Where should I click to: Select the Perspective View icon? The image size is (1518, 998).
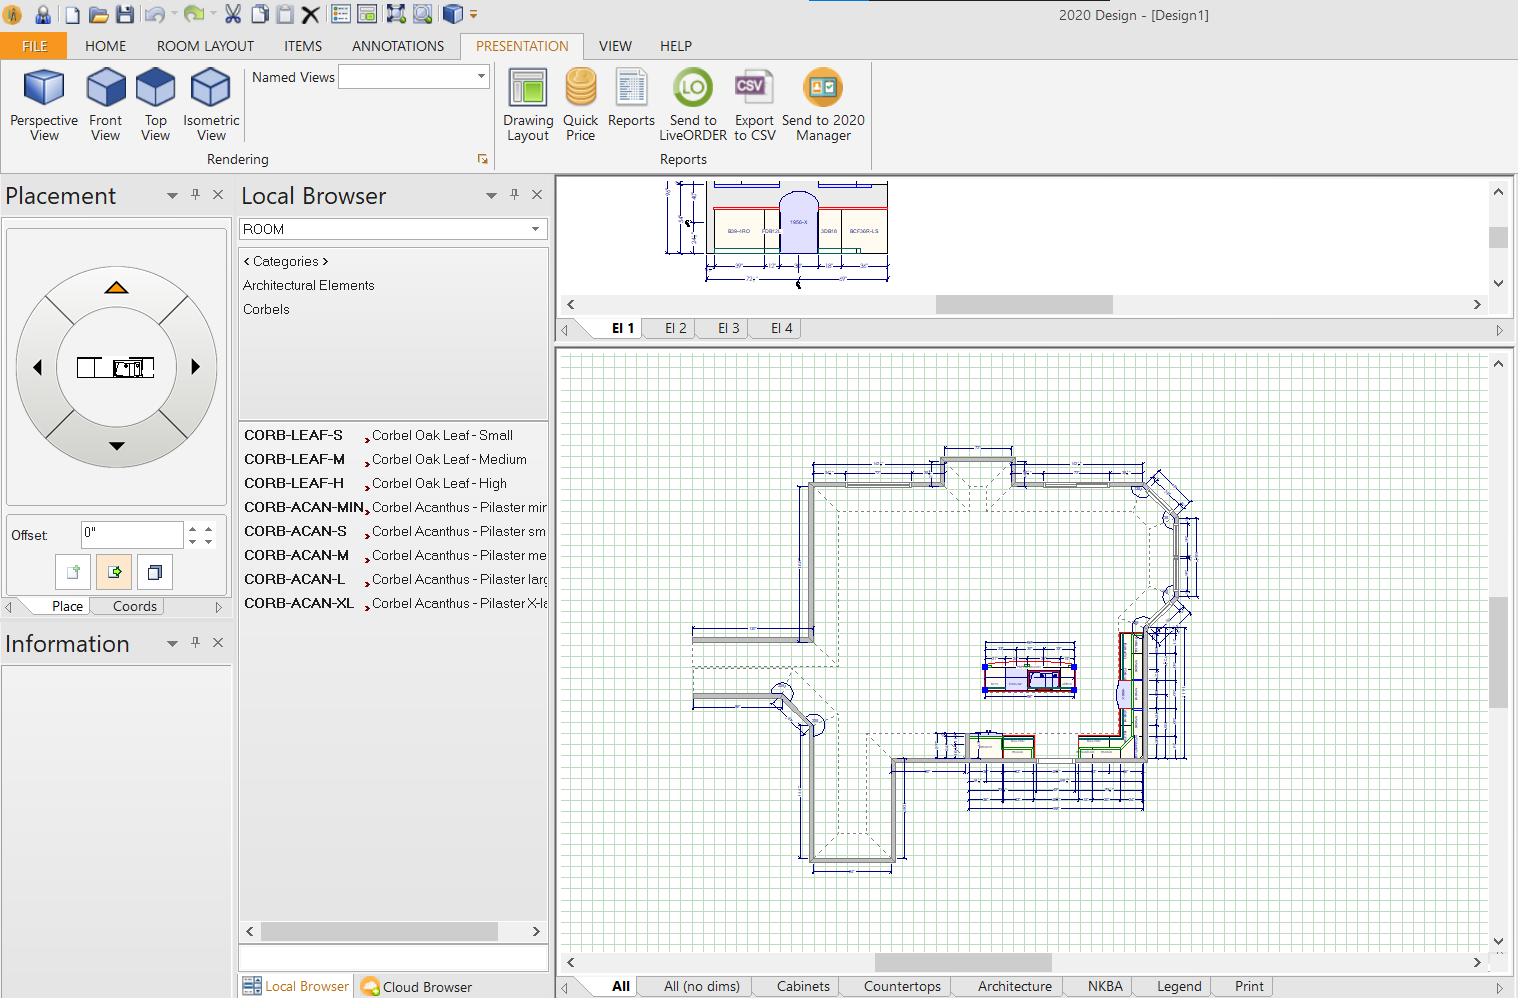[x=43, y=104]
